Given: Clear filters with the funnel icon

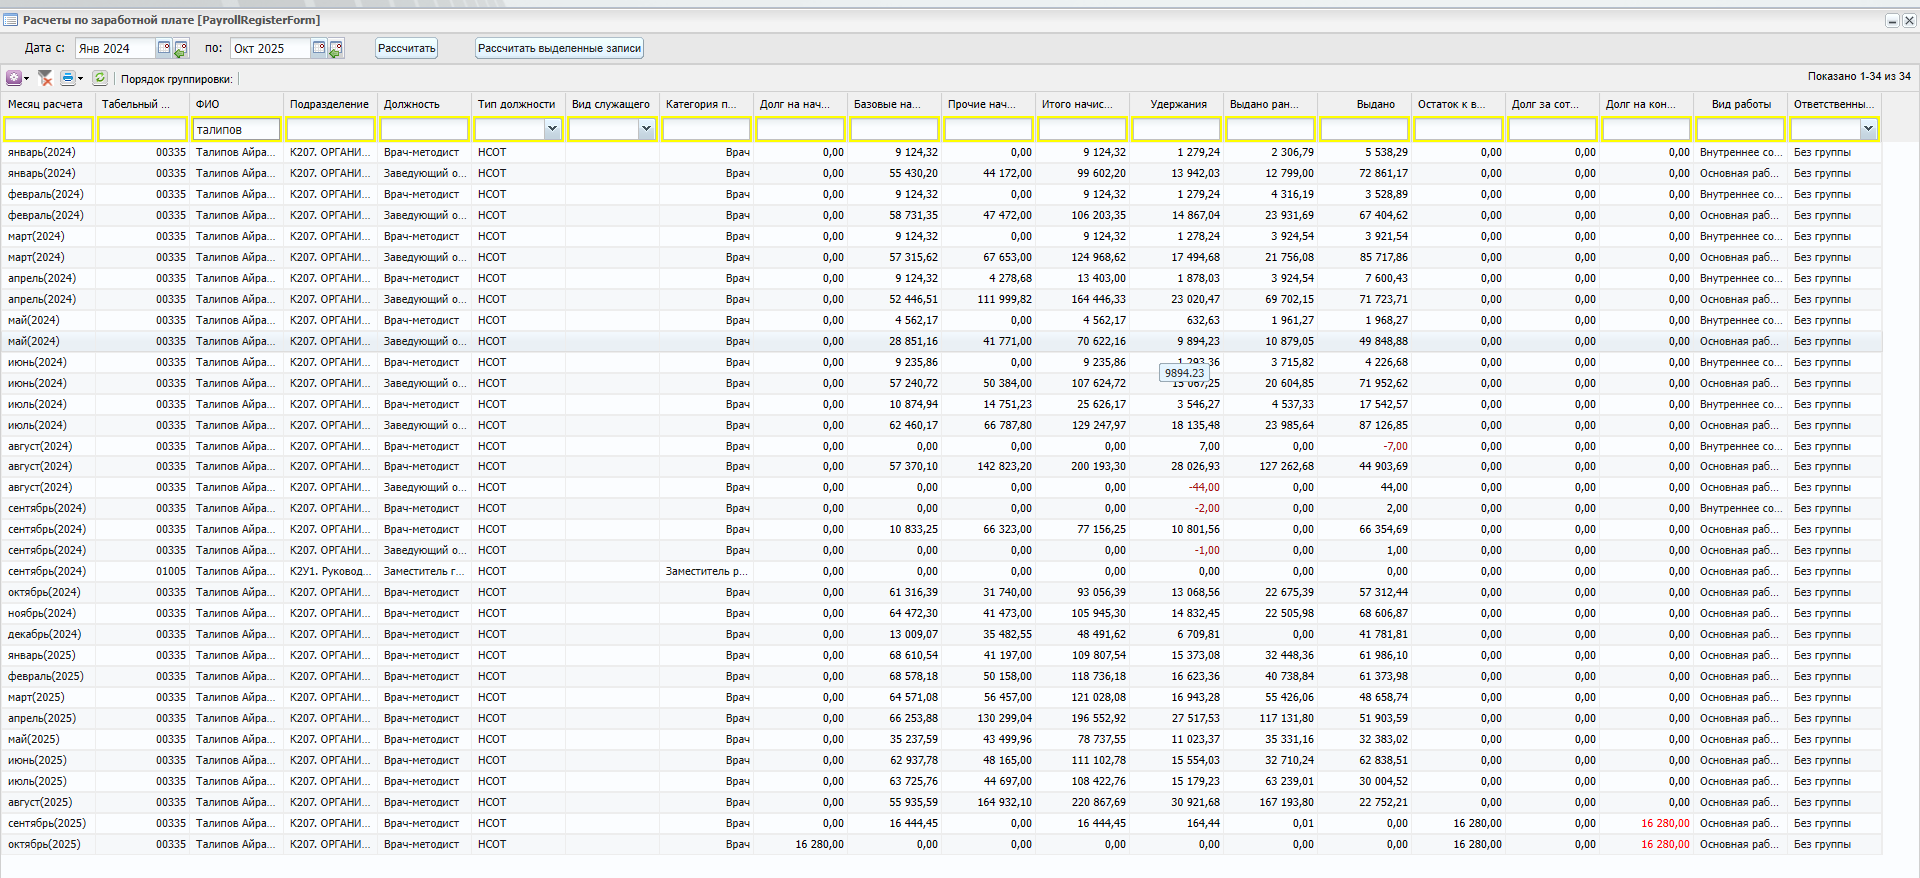Looking at the screenshot, I should tap(45, 78).
